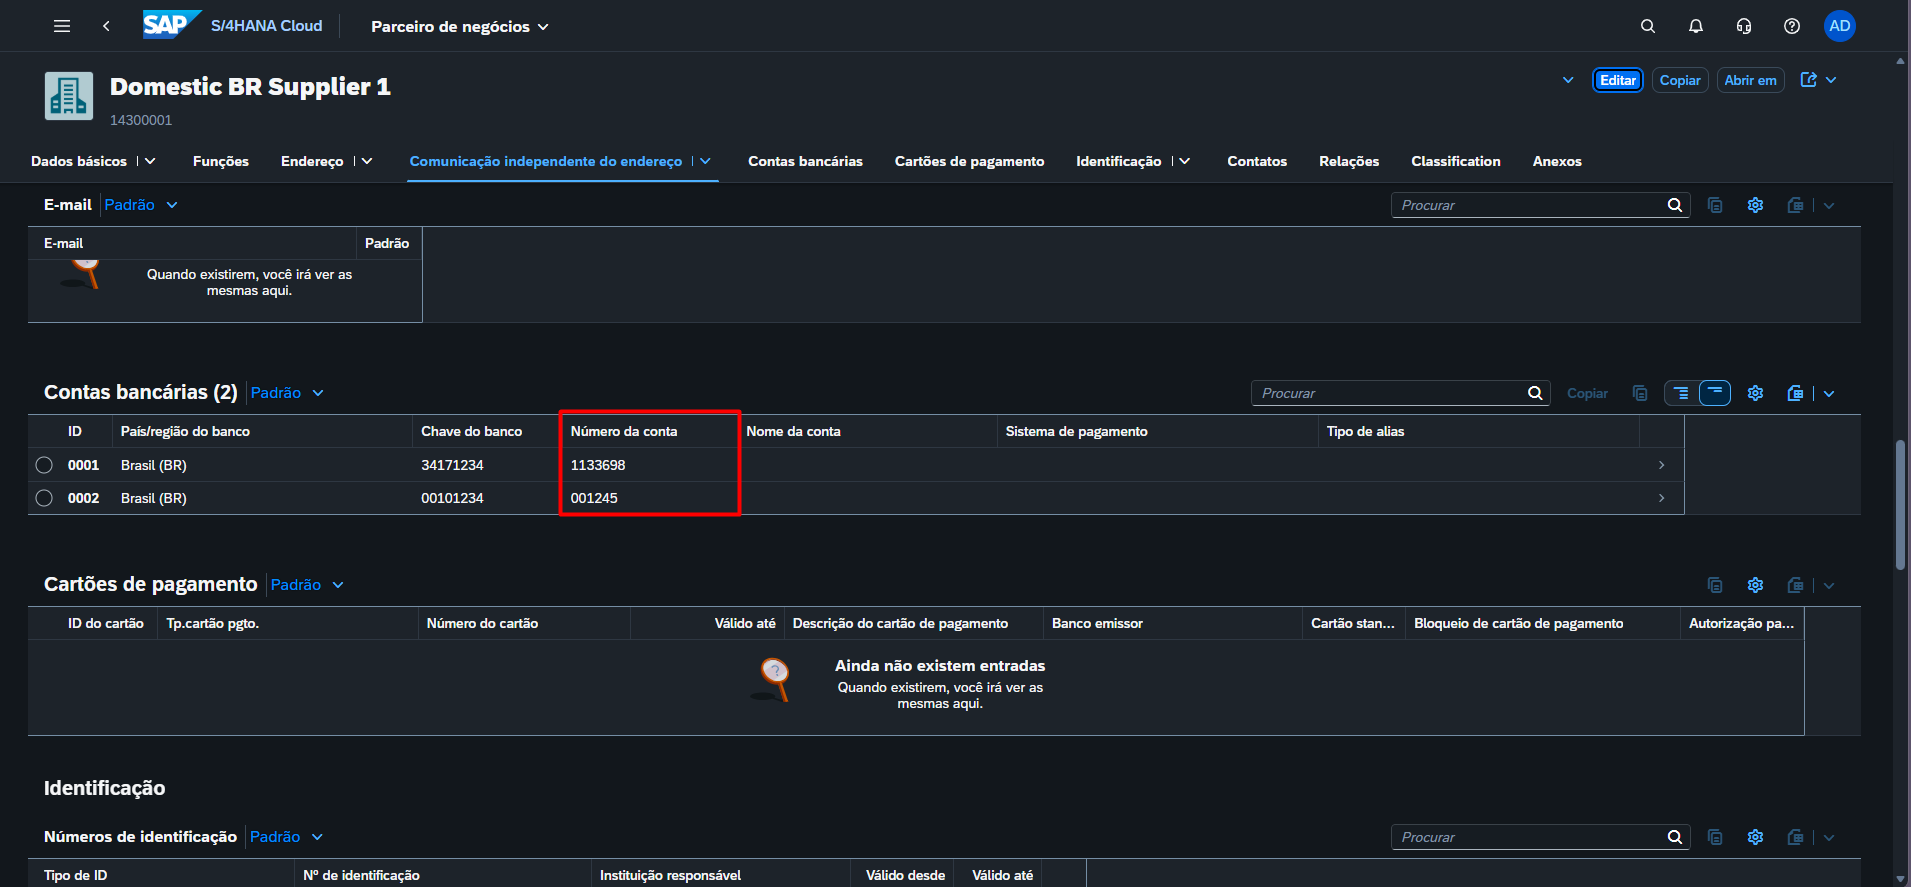Go to the Contatos tab
The height and width of the screenshot is (887, 1911).
pyautogui.click(x=1257, y=161)
